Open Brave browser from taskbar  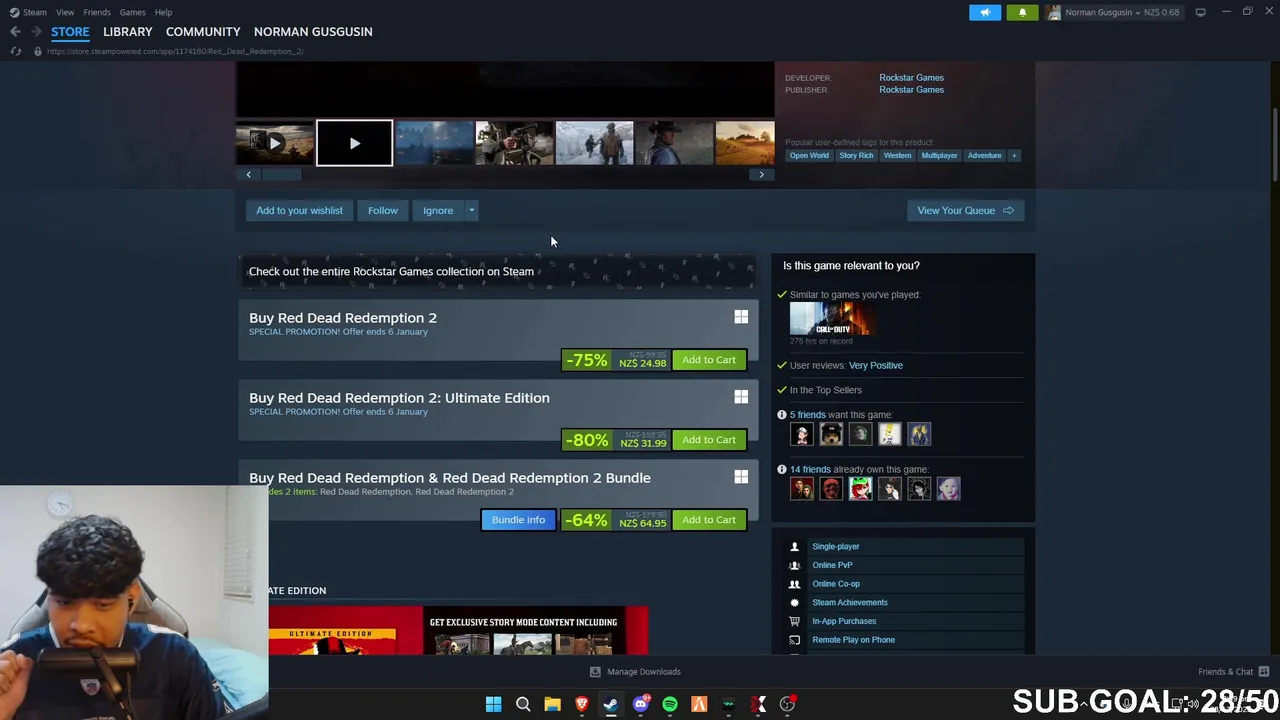click(582, 704)
